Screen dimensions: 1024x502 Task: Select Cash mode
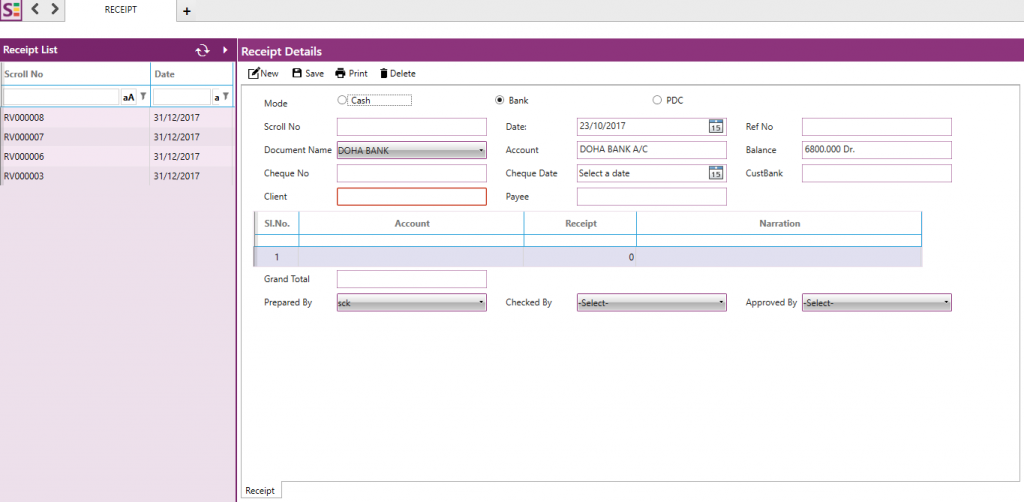(342, 101)
